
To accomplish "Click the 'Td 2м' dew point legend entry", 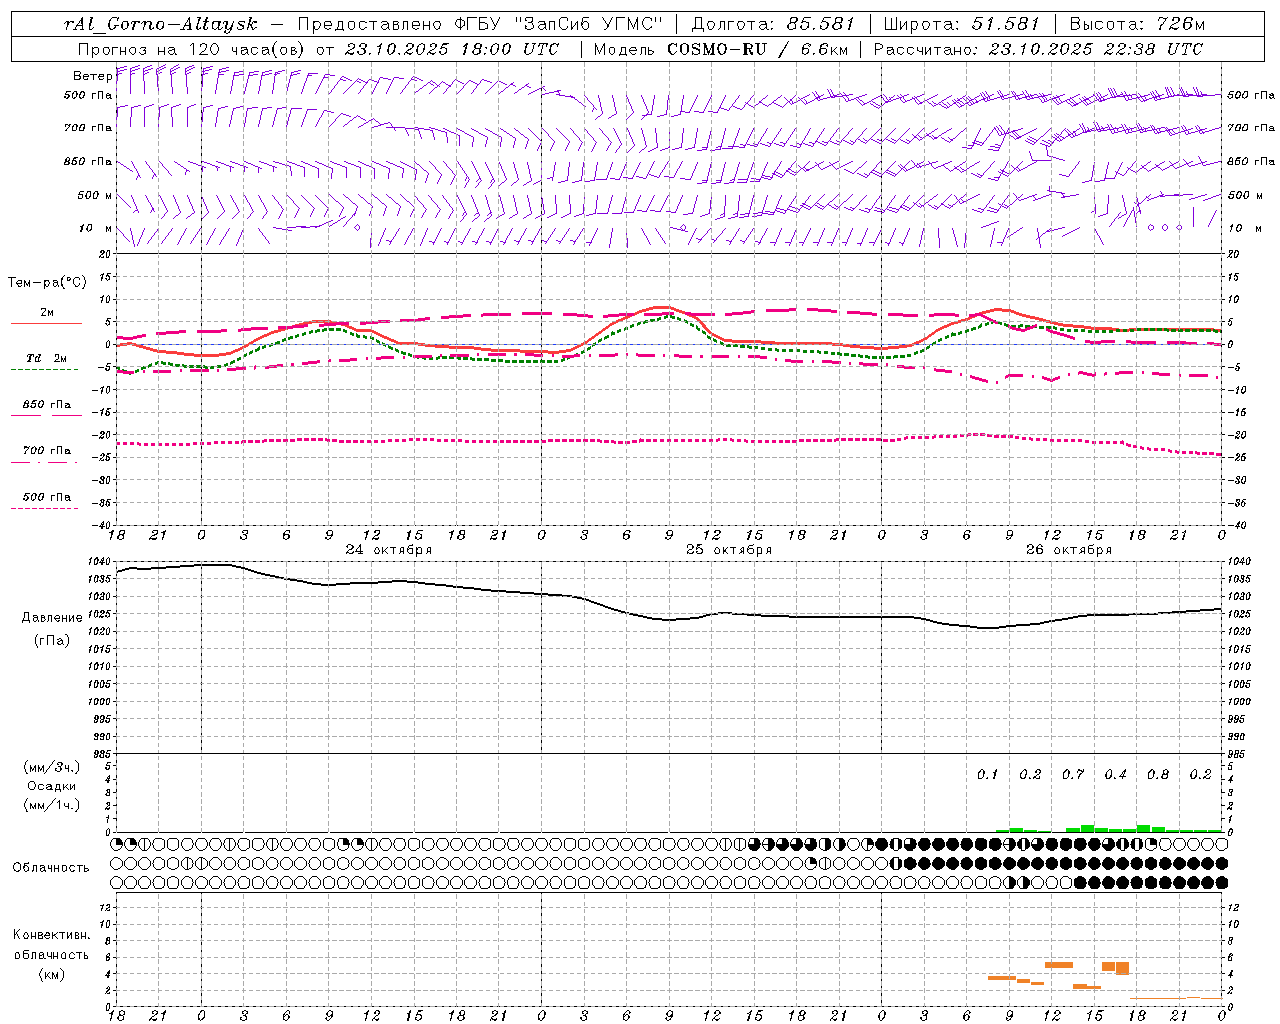I will [x=46, y=358].
